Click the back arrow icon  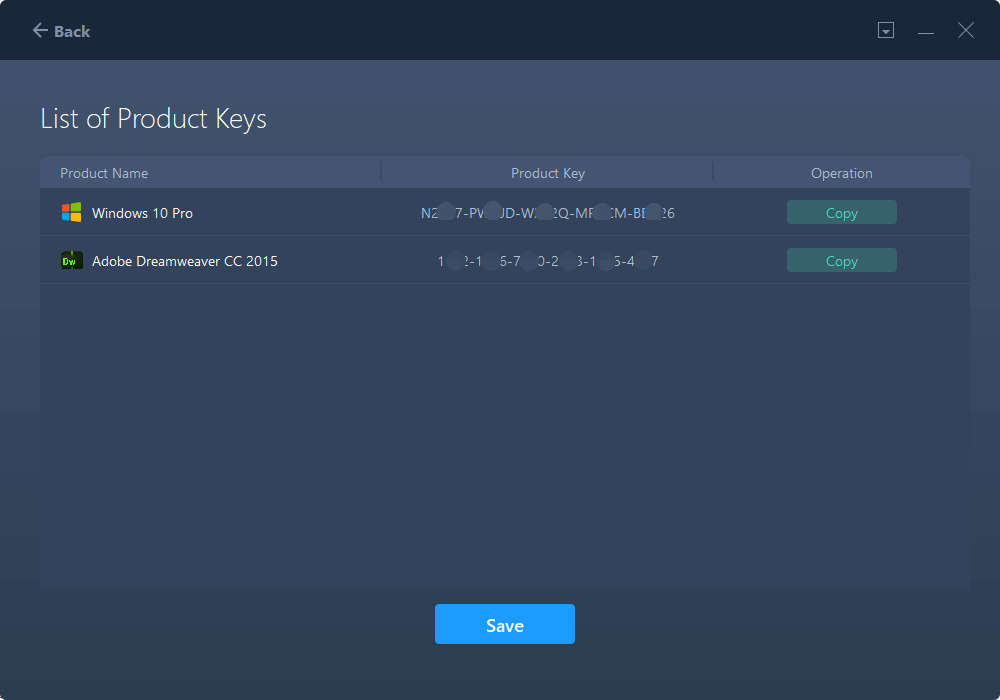40,31
